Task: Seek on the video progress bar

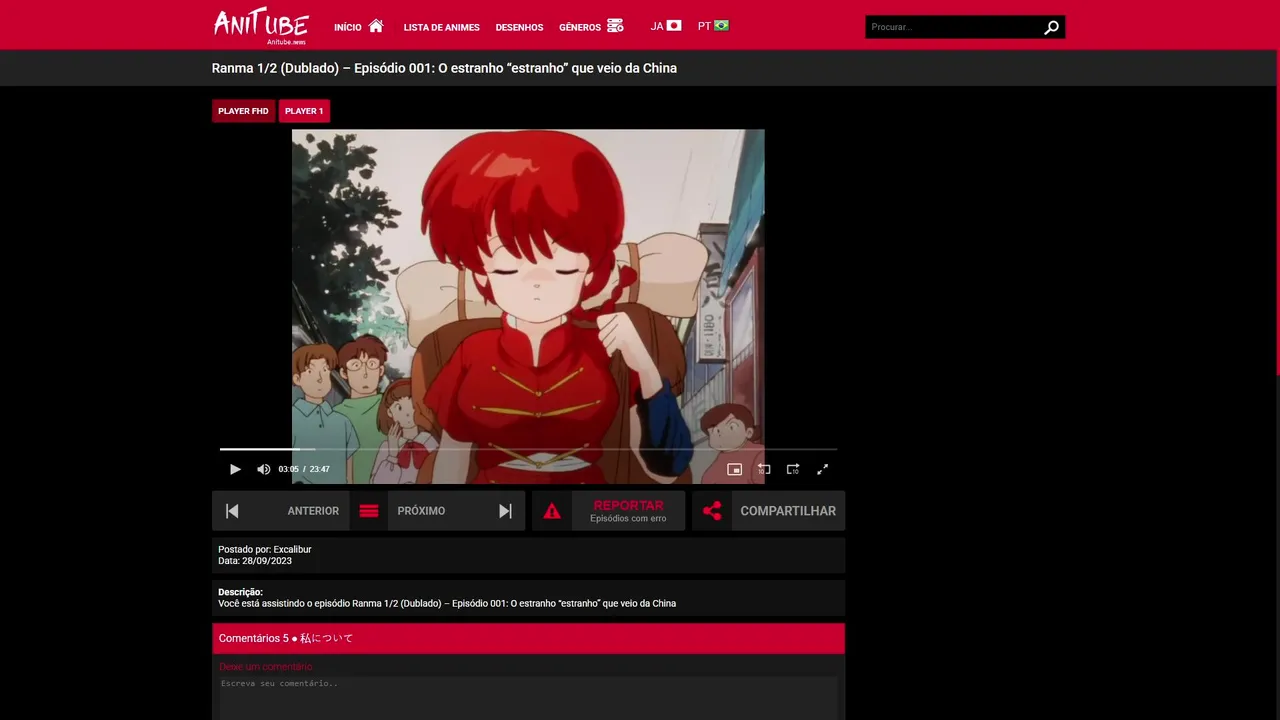Action: coord(528,449)
